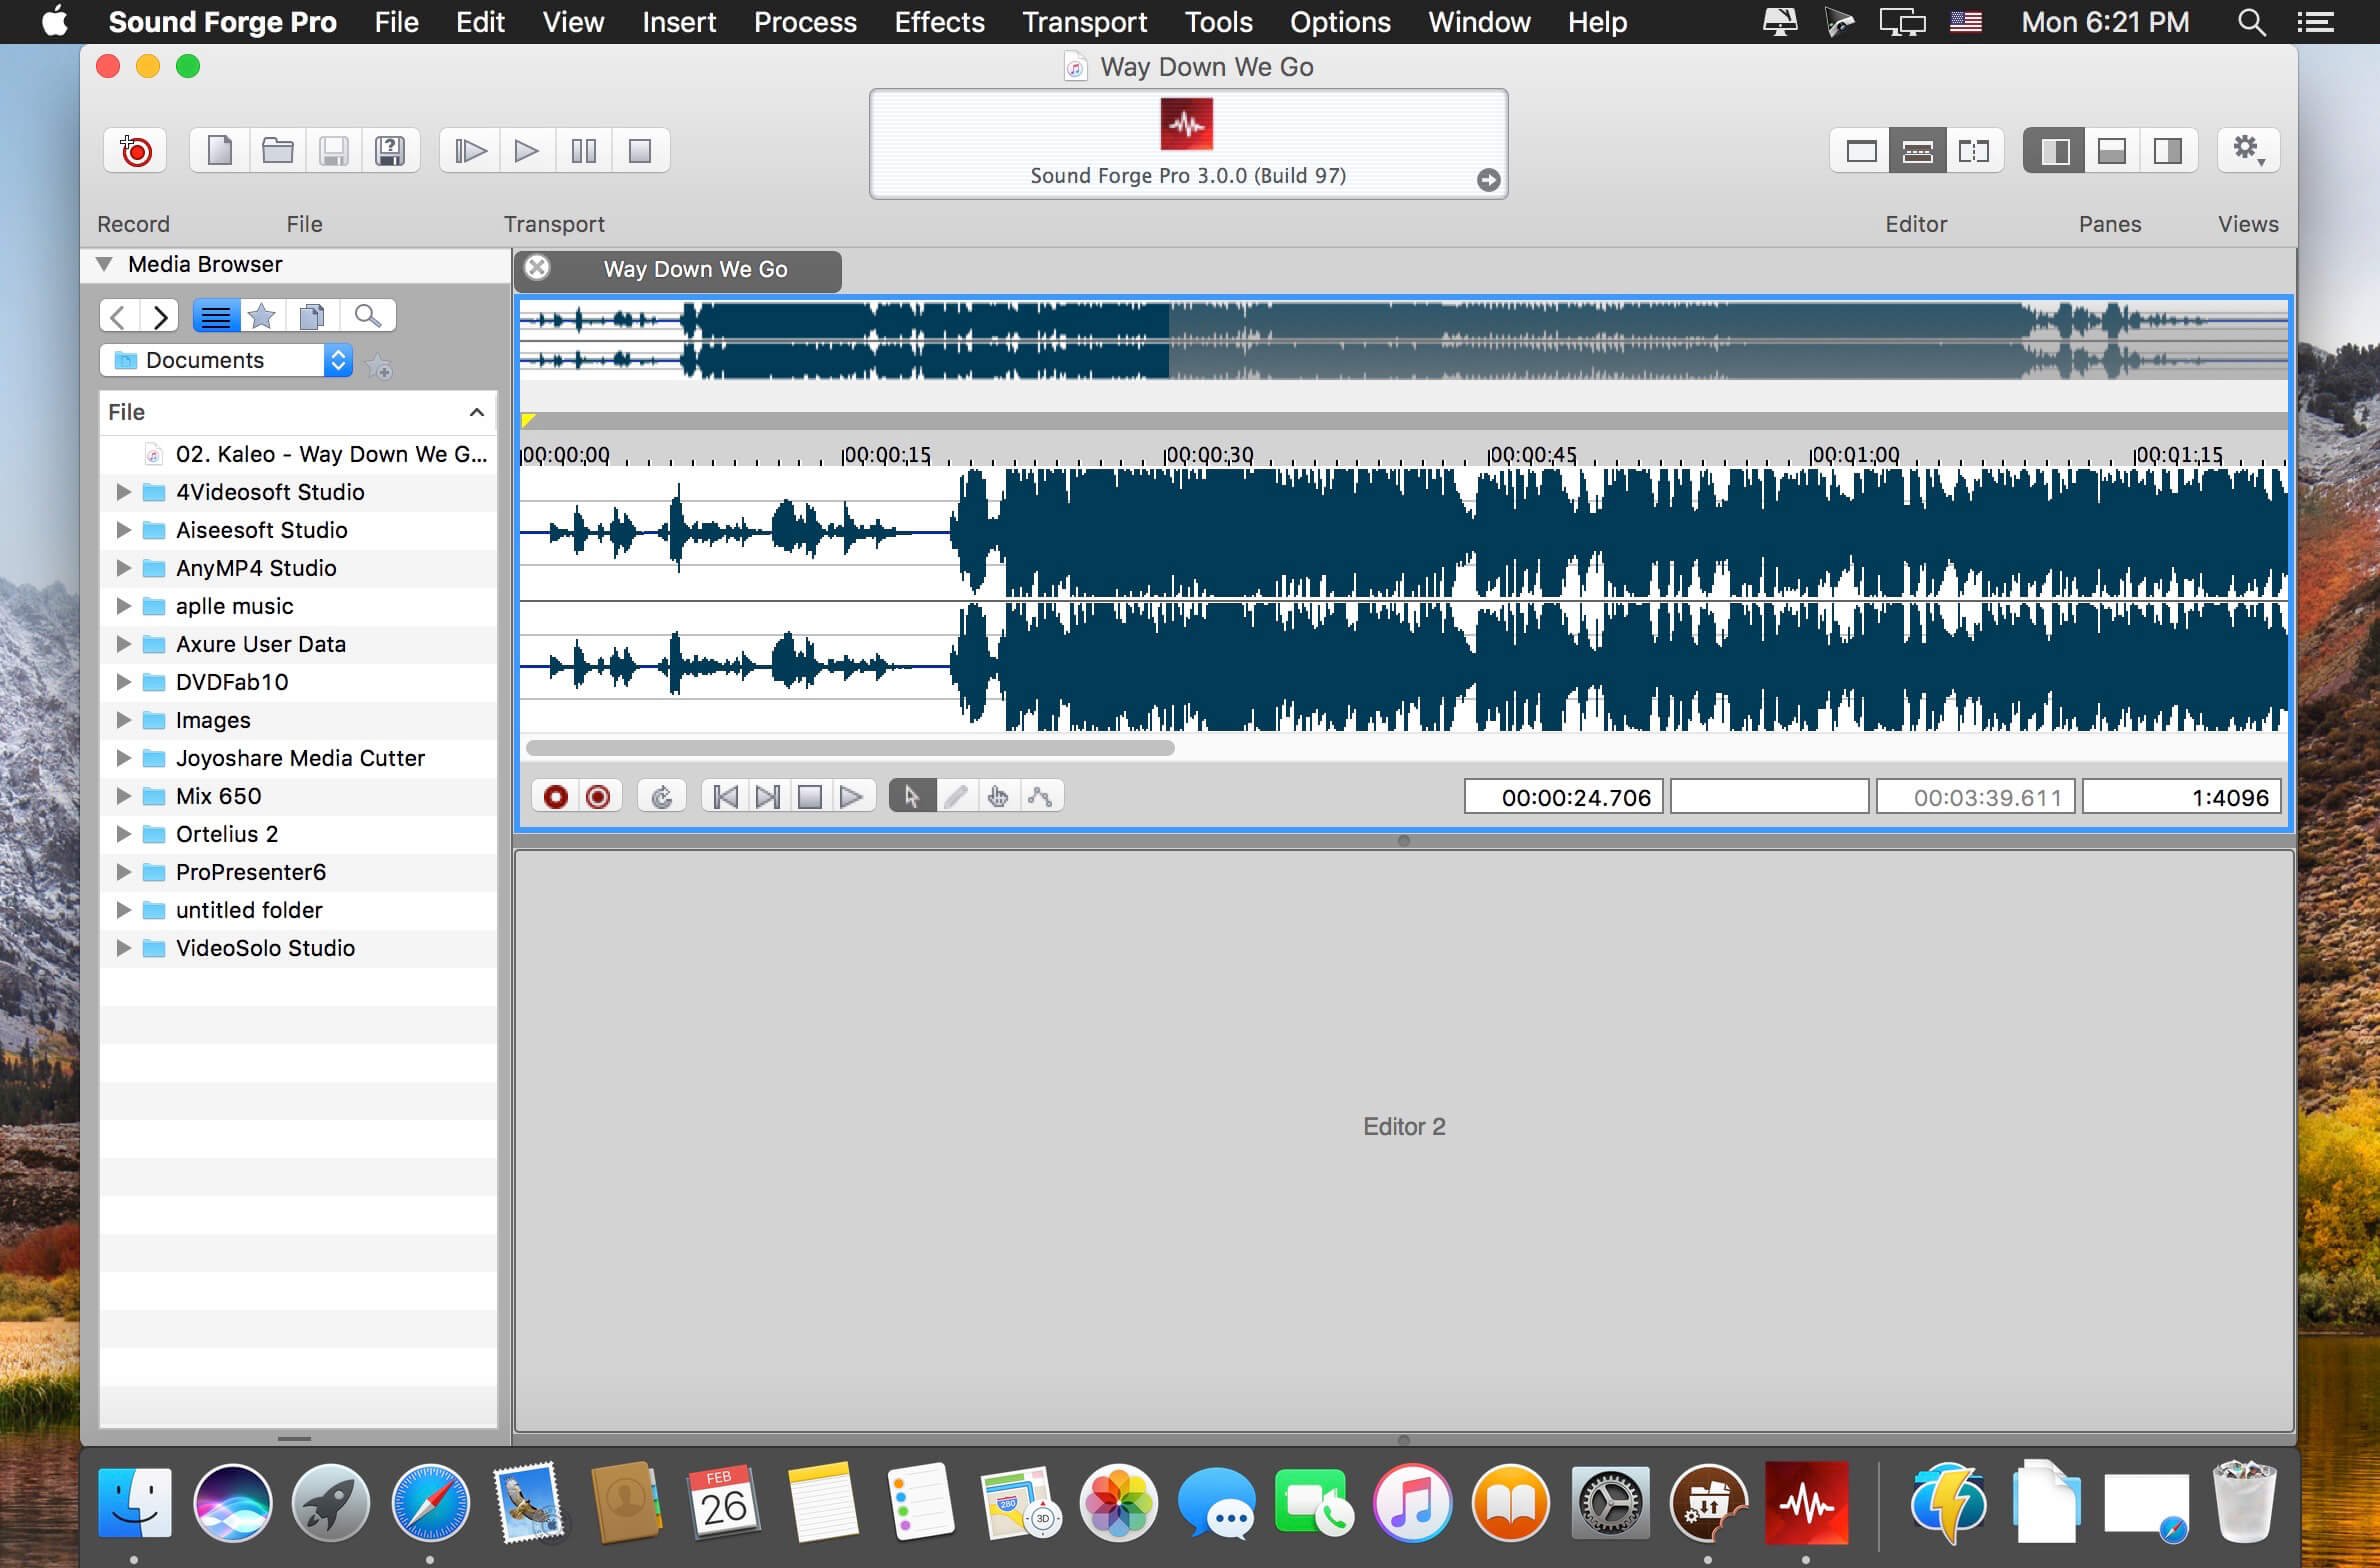Open search in Media Browser

368,317
